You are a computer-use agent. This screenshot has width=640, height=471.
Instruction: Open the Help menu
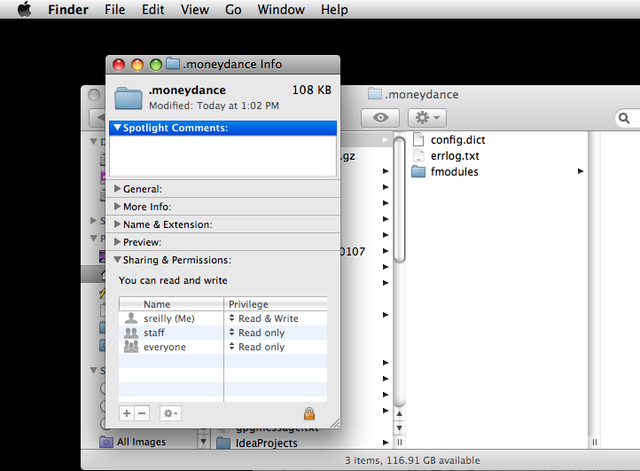tap(334, 9)
